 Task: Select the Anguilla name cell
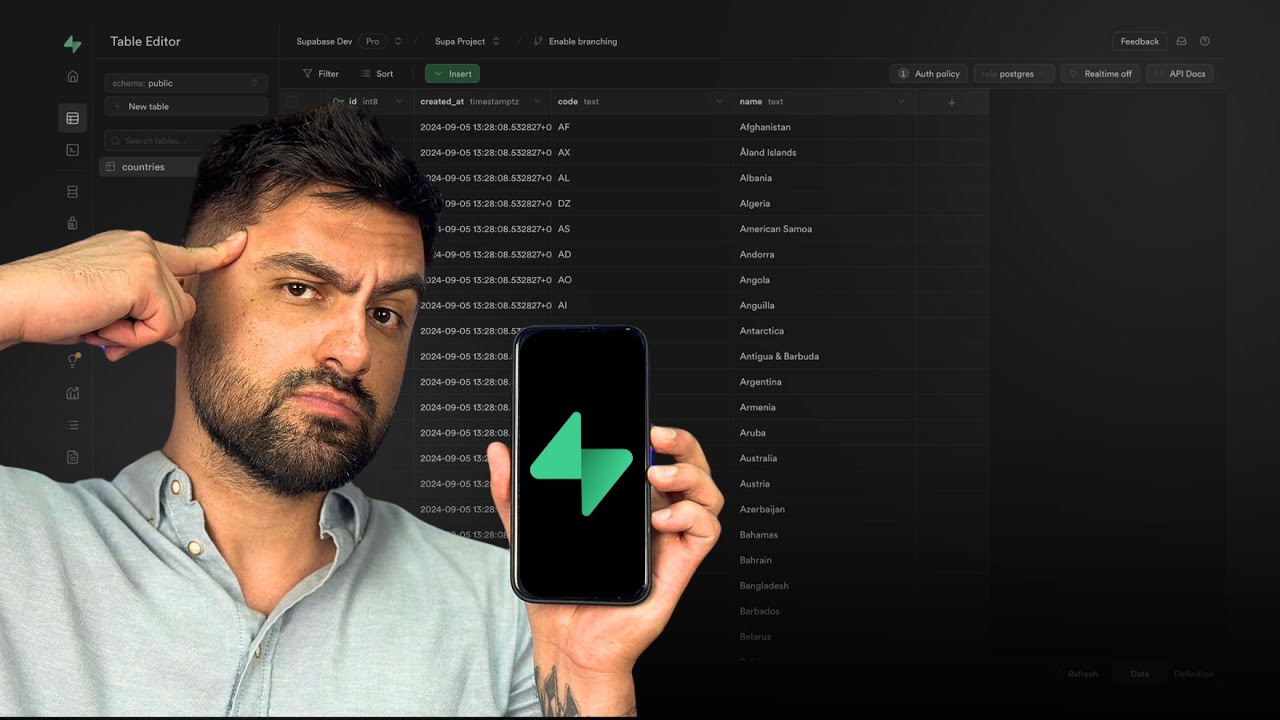click(x=824, y=306)
